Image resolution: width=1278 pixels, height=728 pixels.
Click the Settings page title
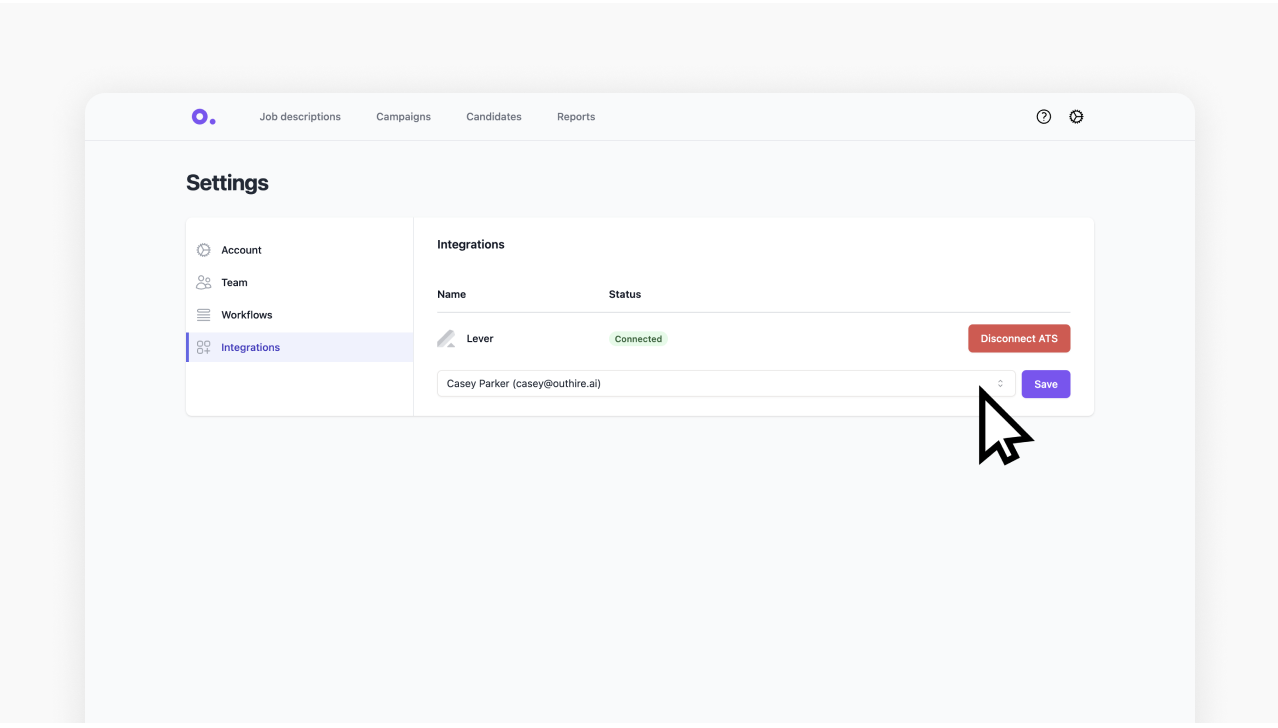(227, 183)
